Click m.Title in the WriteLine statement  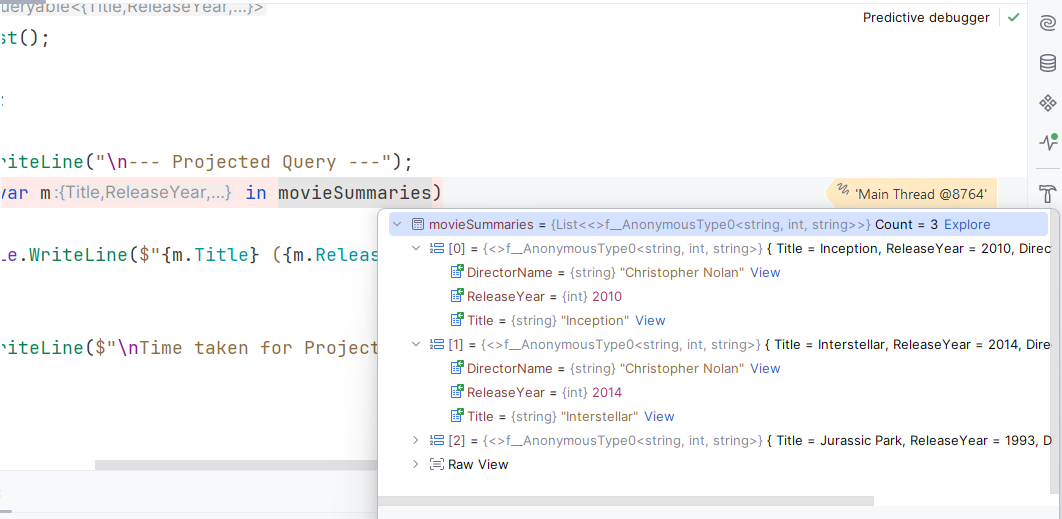tap(217, 255)
